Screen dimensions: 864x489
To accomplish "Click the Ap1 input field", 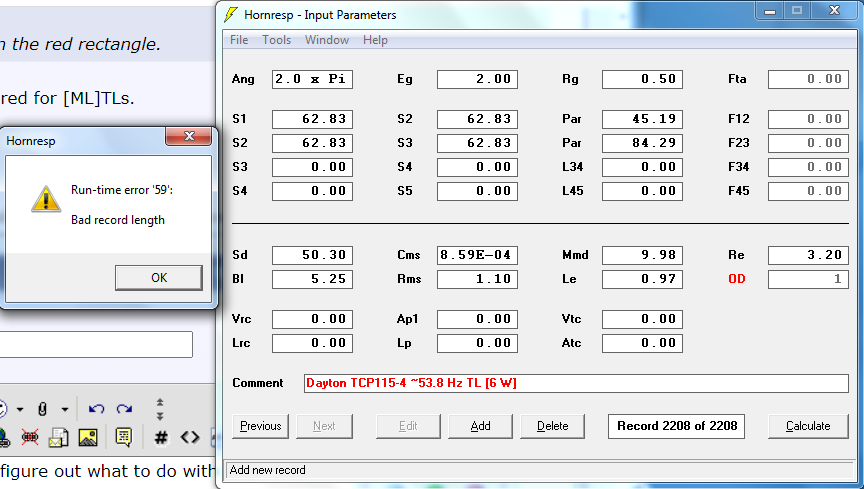I will 477,319.
